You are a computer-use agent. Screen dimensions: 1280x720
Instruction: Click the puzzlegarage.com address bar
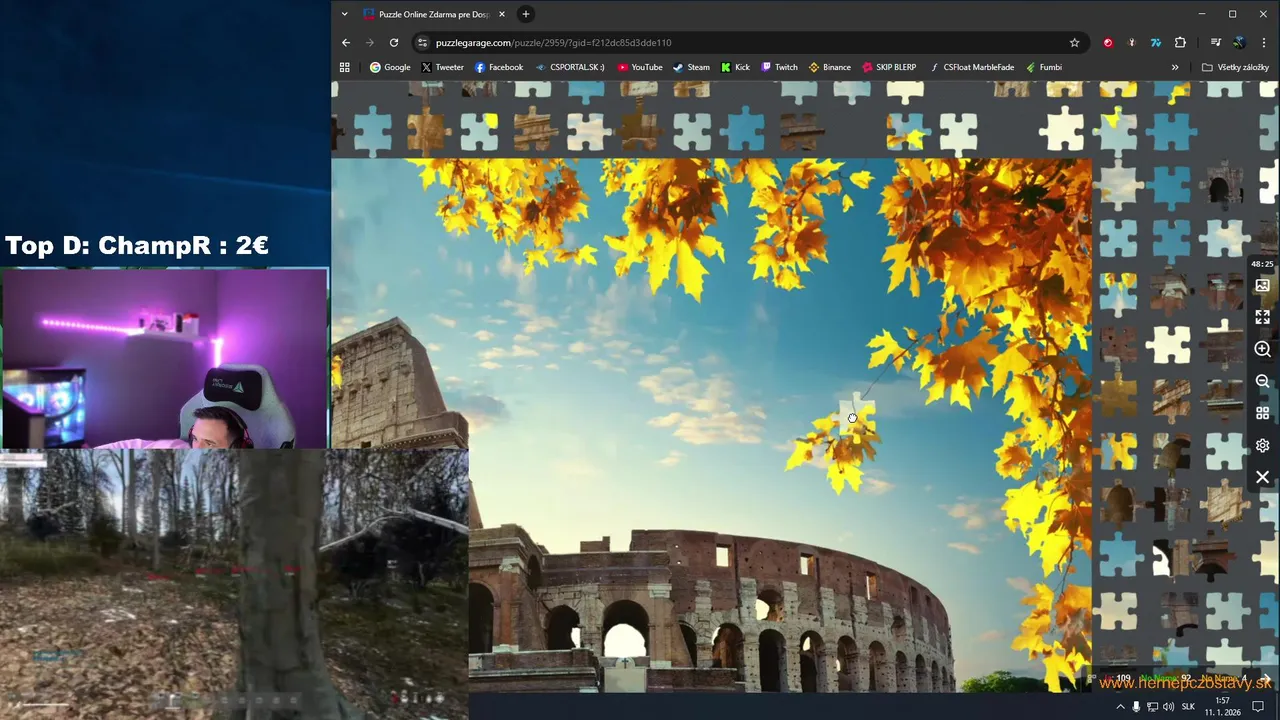750,43
